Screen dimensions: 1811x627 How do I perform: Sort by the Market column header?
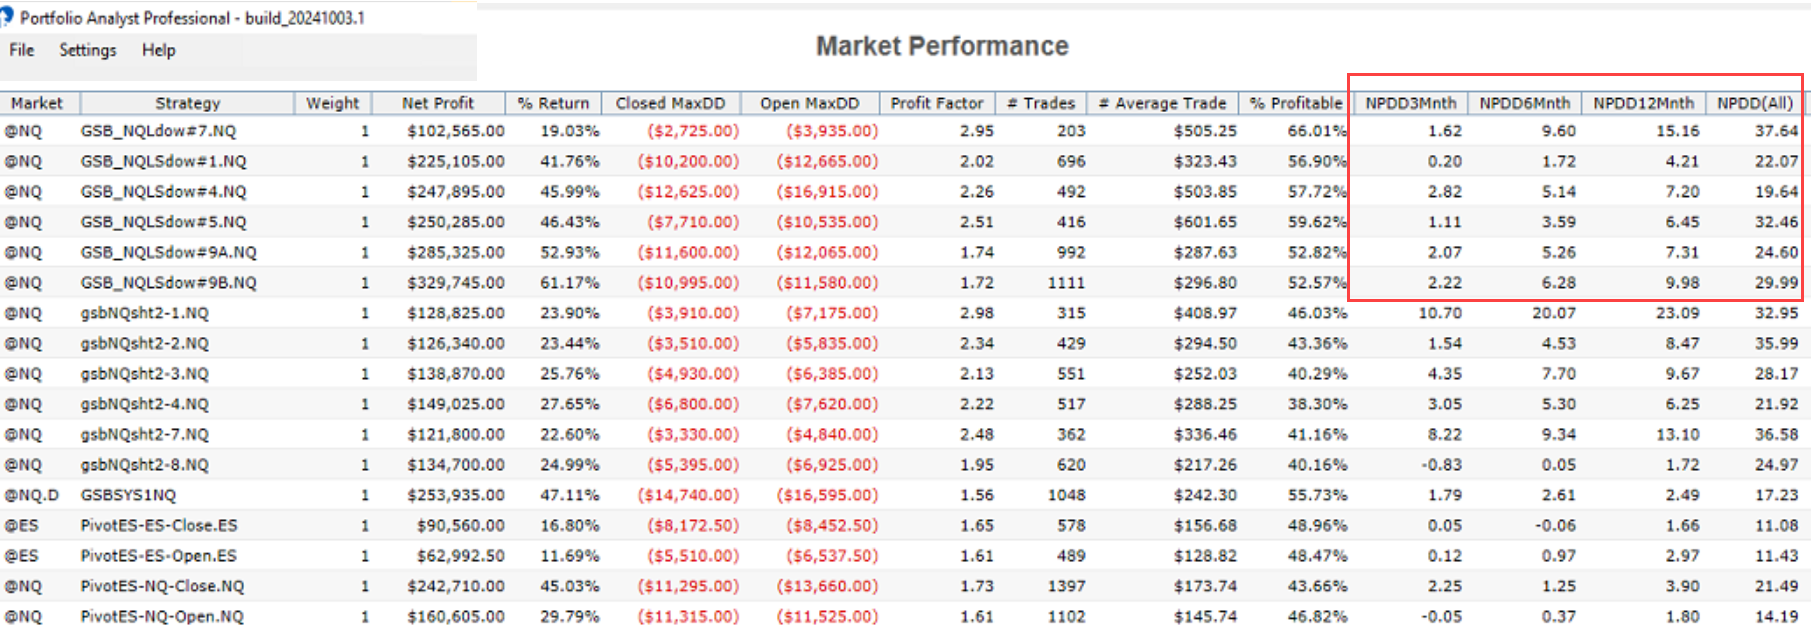coord(38,103)
